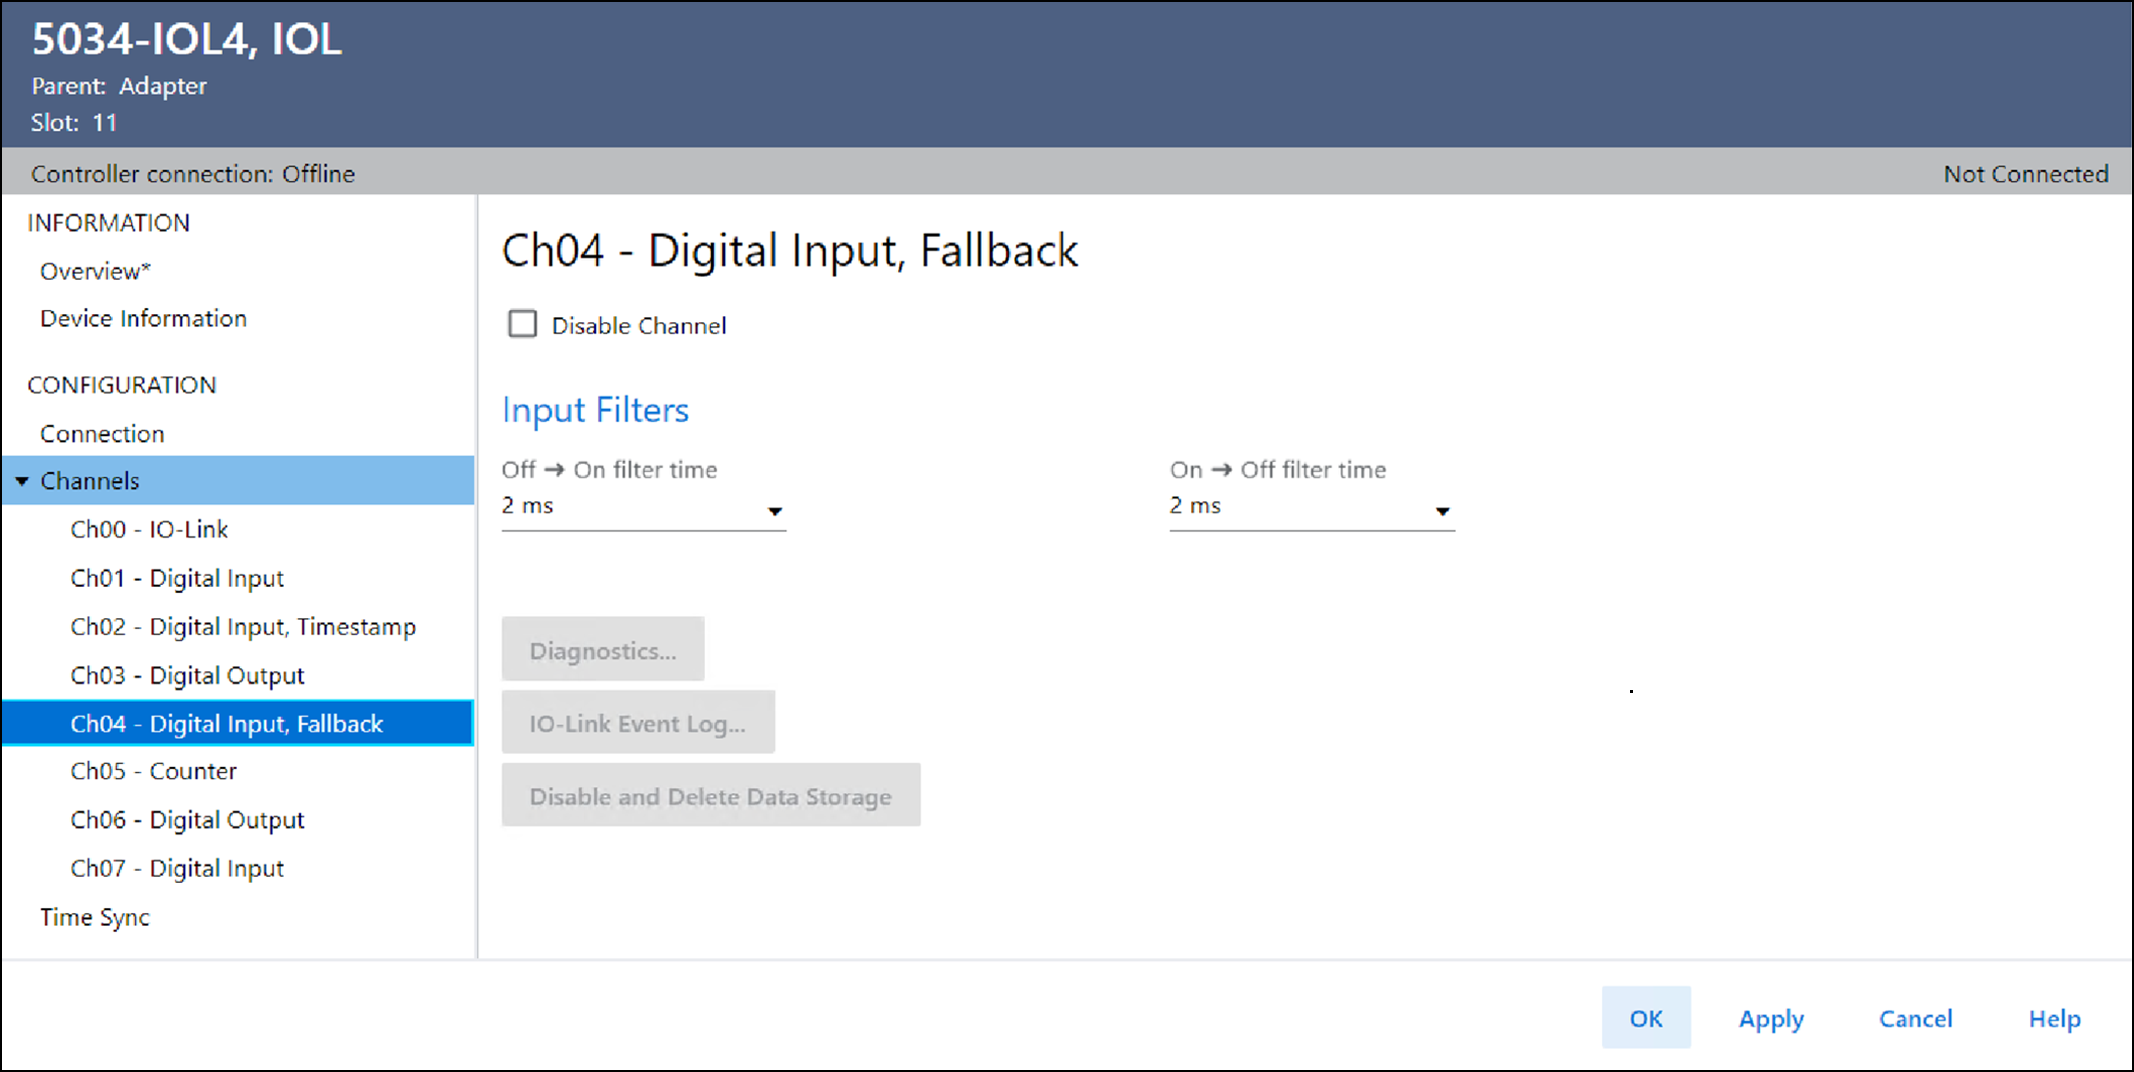Open Device Information page

(x=143, y=319)
